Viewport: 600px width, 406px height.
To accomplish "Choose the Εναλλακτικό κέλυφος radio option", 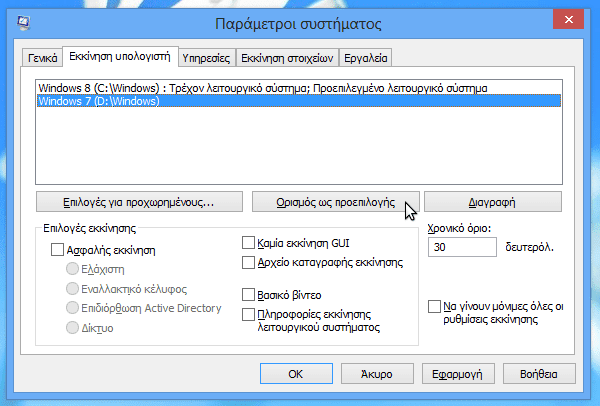I will (x=72, y=289).
